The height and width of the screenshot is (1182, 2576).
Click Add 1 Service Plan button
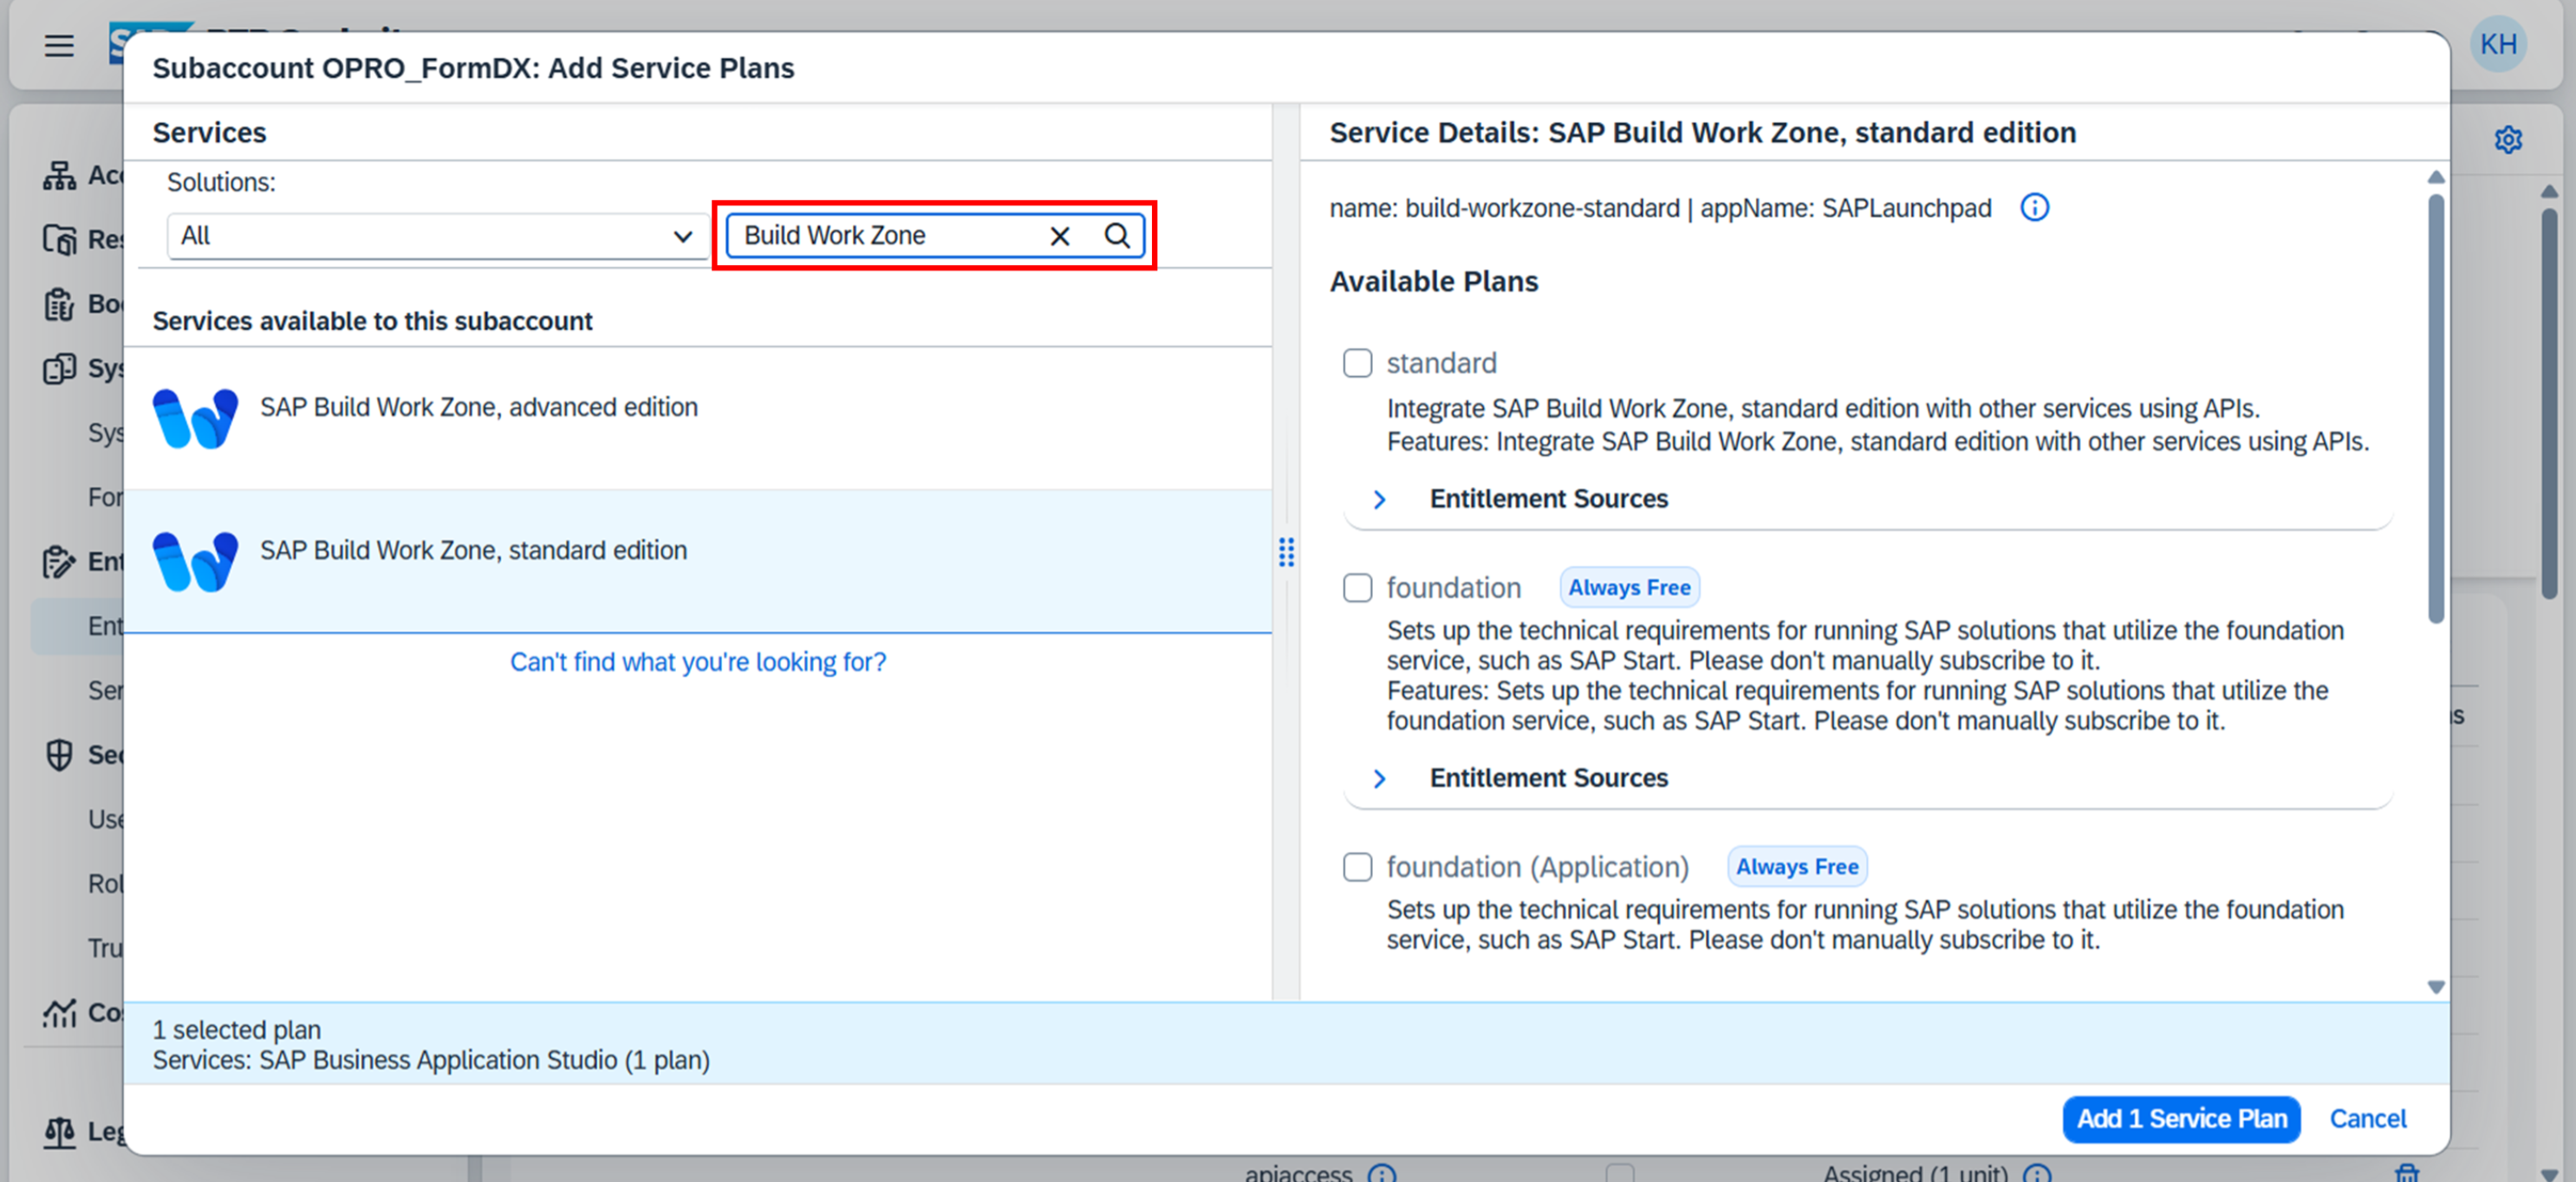click(x=2180, y=1118)
